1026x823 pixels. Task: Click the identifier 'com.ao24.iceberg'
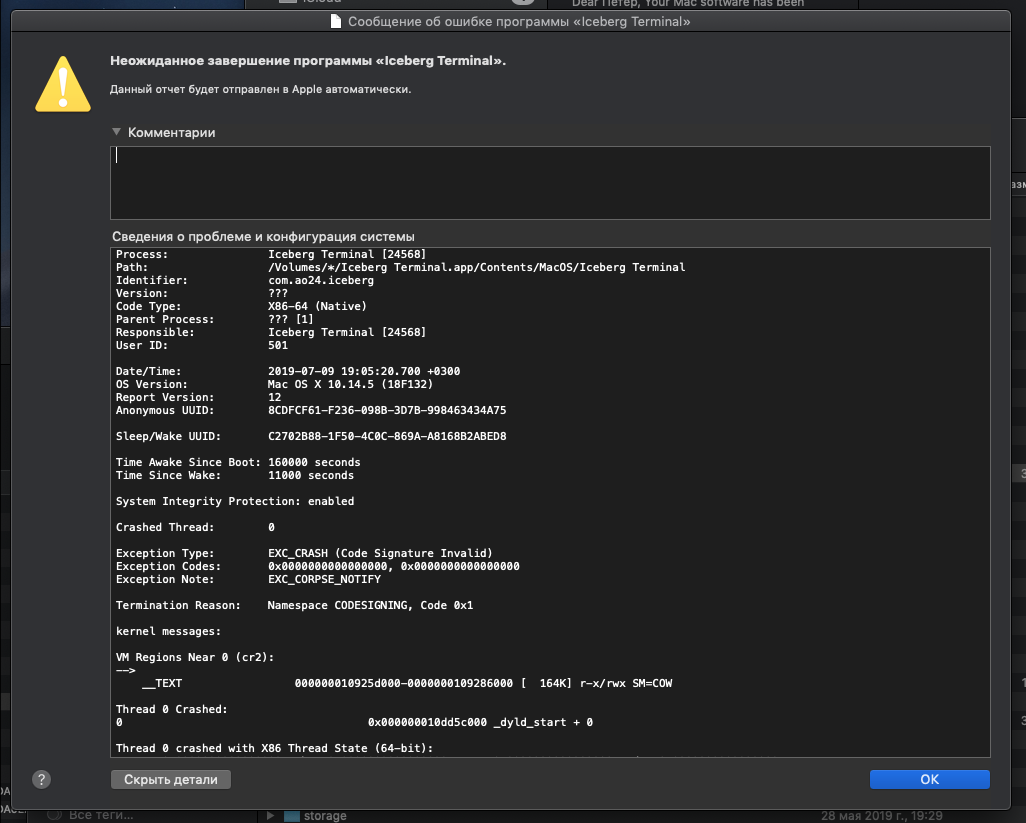tap(321, 280)
